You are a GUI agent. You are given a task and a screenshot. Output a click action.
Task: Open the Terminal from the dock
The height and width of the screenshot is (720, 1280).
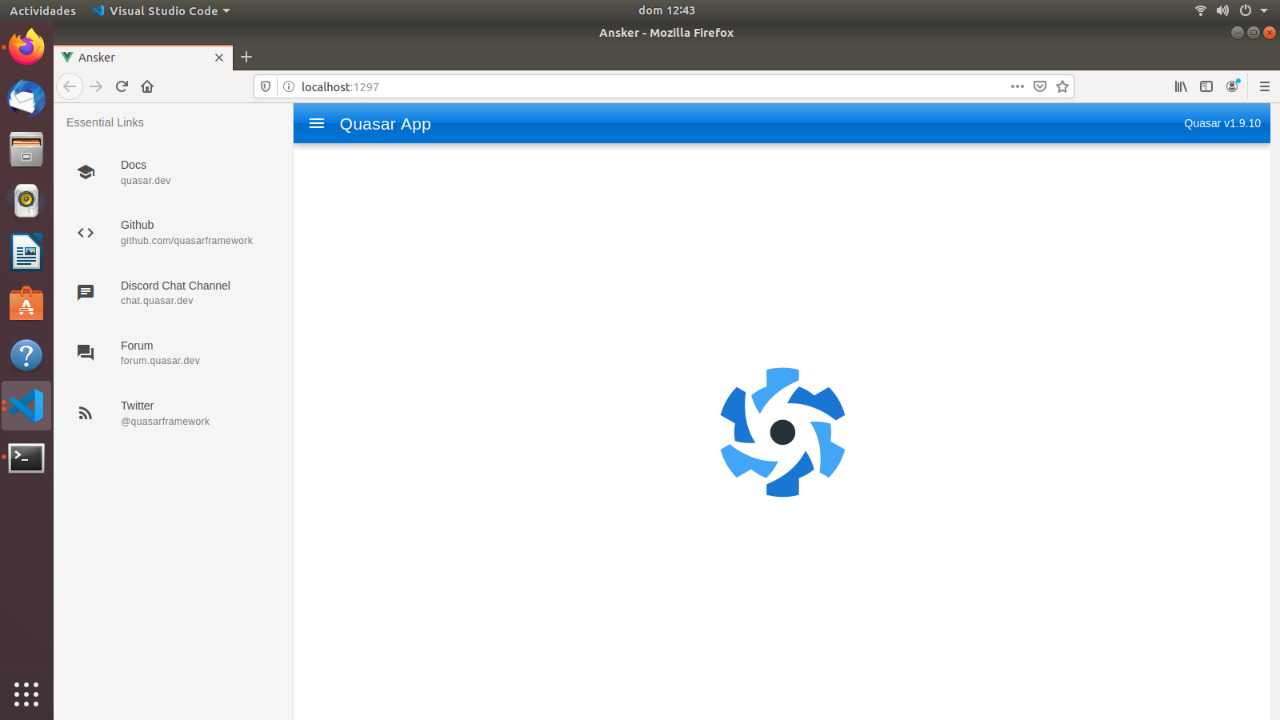26,458
